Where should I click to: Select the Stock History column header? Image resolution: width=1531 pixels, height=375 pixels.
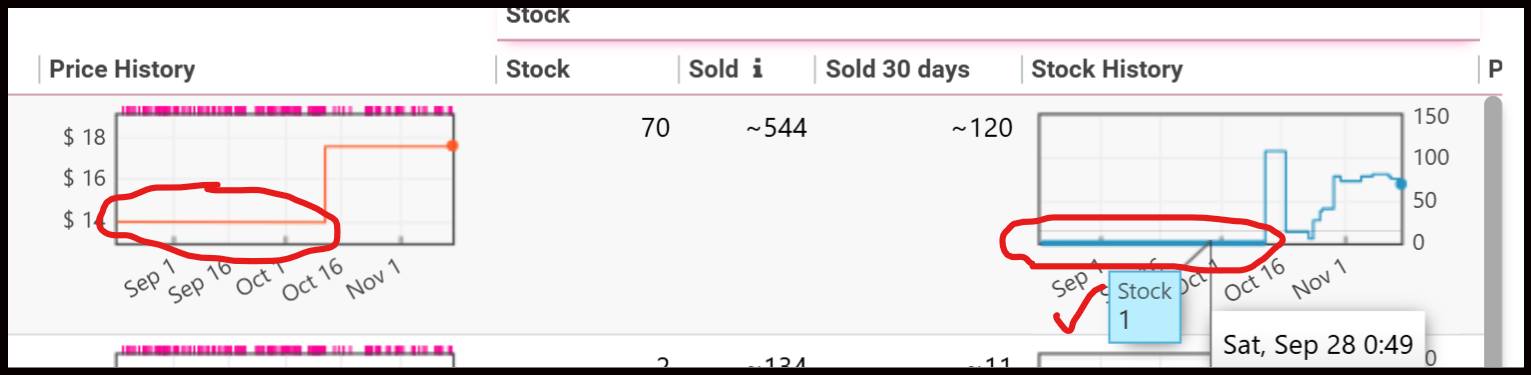(x=1107, y=69)
